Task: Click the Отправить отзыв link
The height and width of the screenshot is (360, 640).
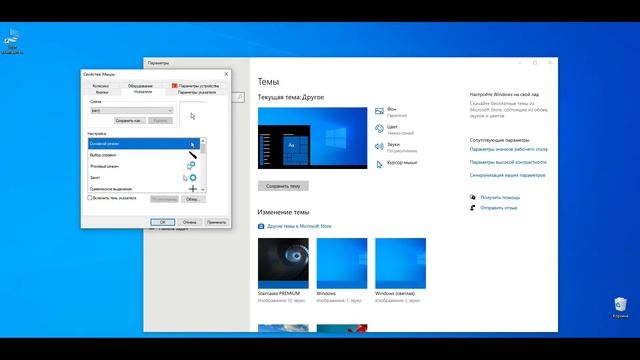Action: pos(499,208)
